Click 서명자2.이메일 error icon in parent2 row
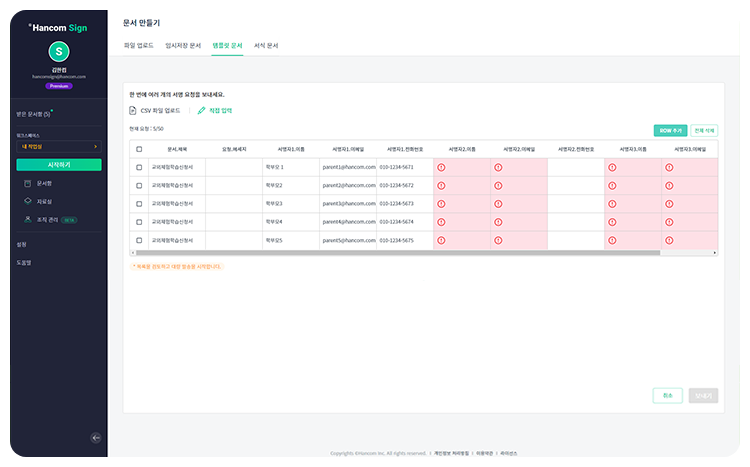Viewport: 750px width, 467px height. [x=498, y=186]
